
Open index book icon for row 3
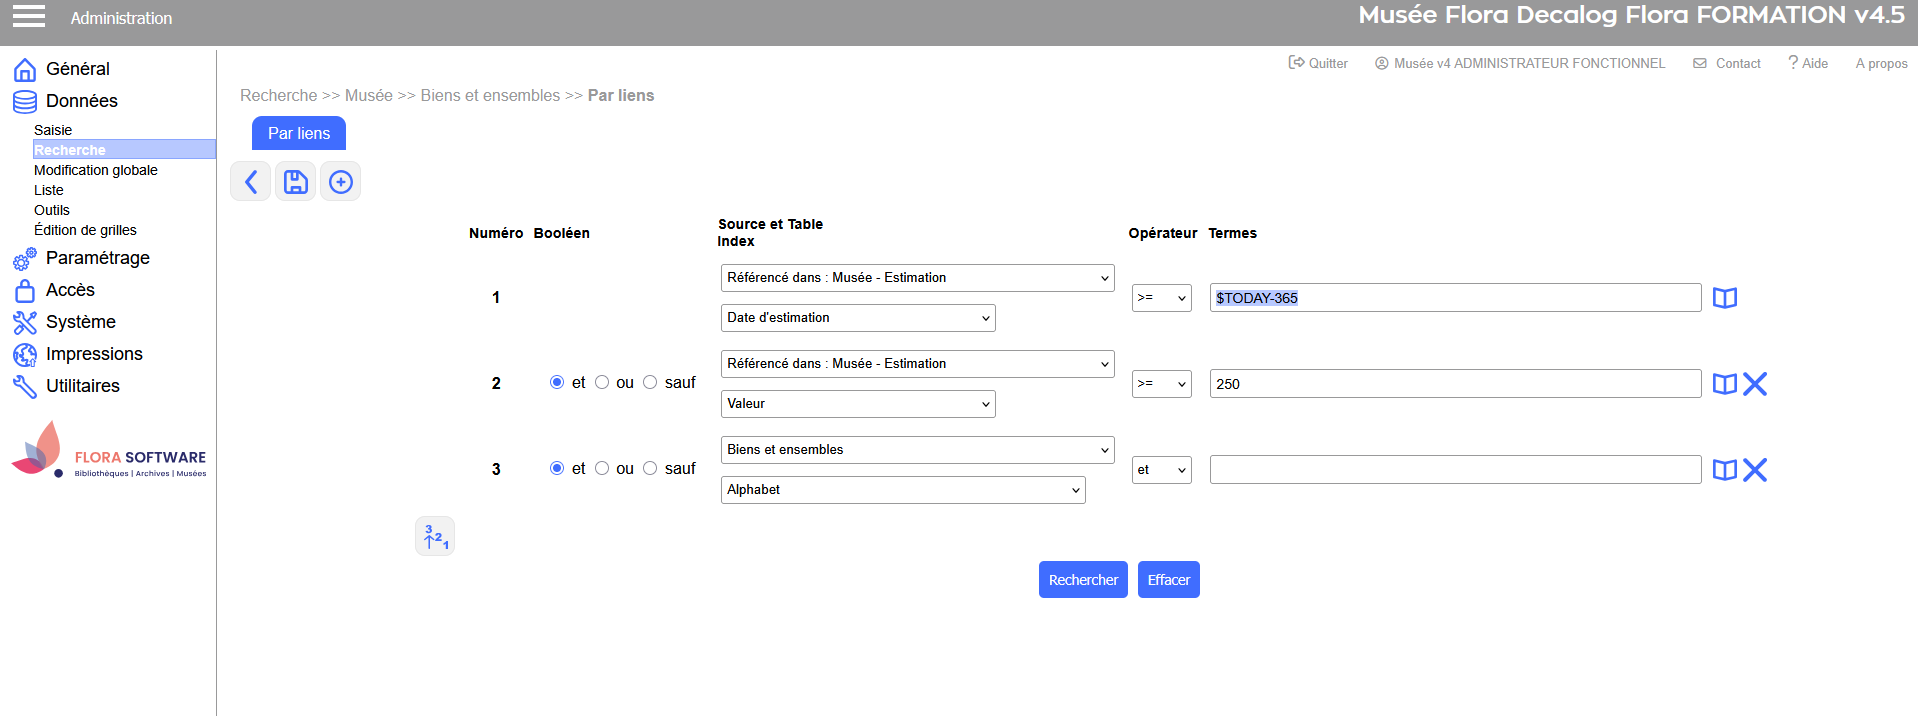coord(1724,470)
